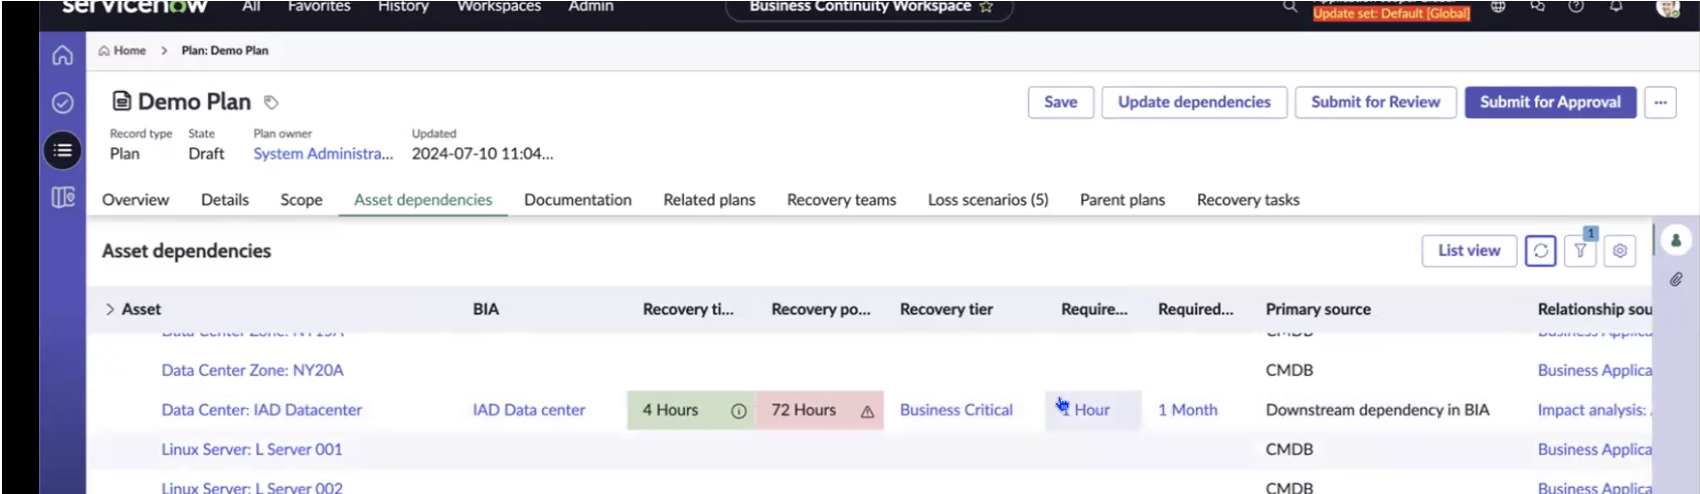The image size is (1700, 494).
Task: Switch to the Overview tab
Action: (x=135, y=200)
